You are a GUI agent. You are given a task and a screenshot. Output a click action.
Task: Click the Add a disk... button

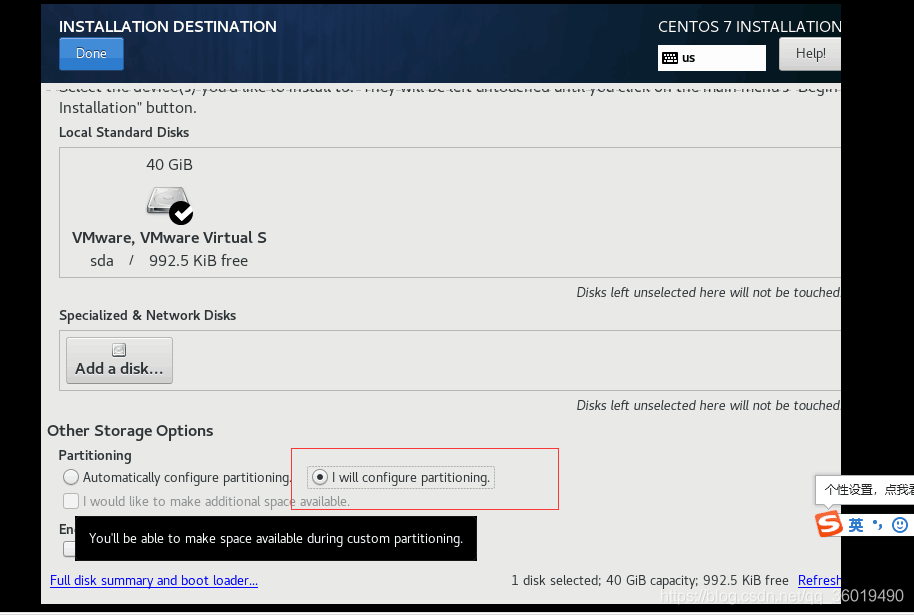[x=119, y=360]
